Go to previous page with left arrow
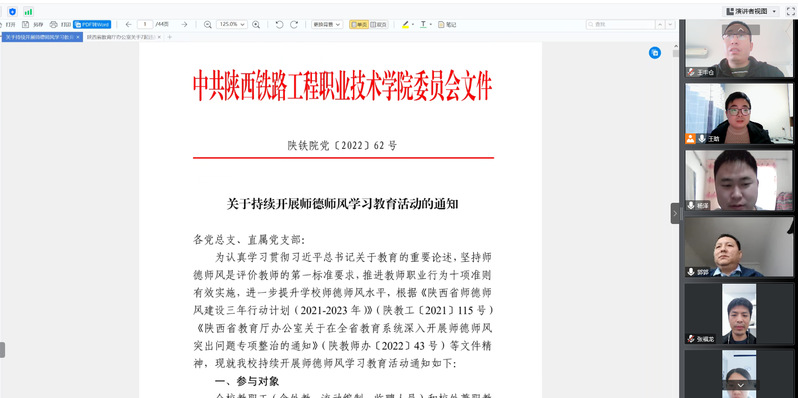798x398 pixels. pos(128,24)
